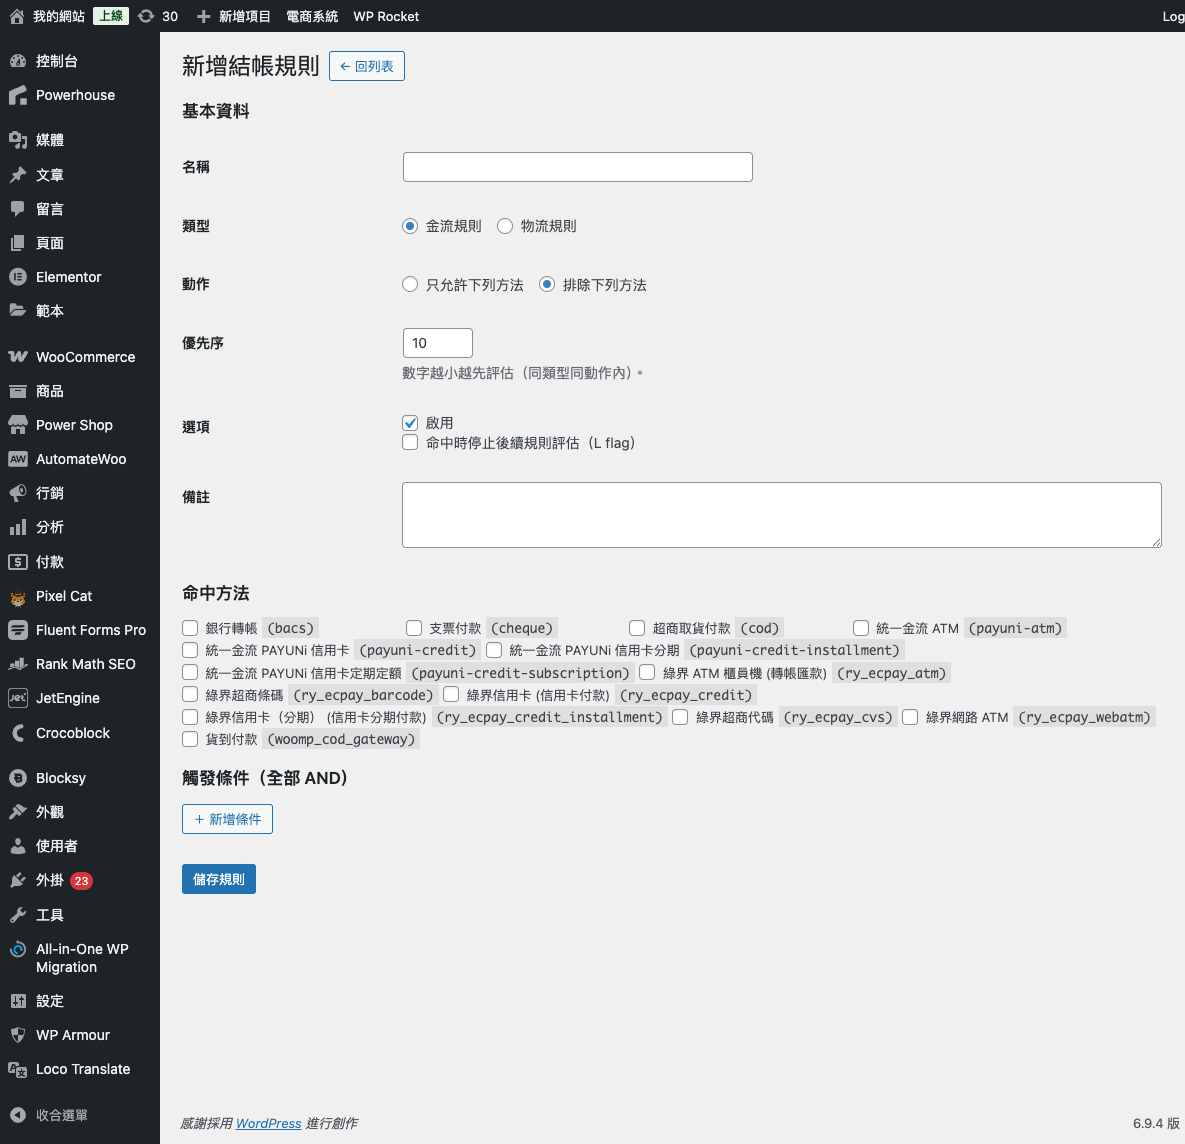Click the 上線 status badge

(111, 16)
